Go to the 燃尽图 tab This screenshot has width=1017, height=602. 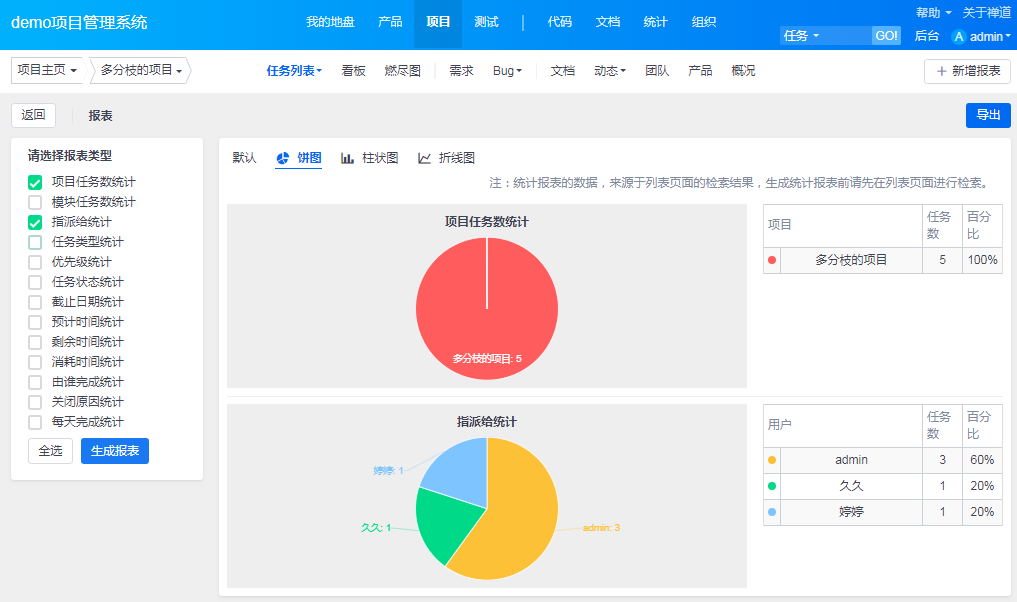pos(402,71)
